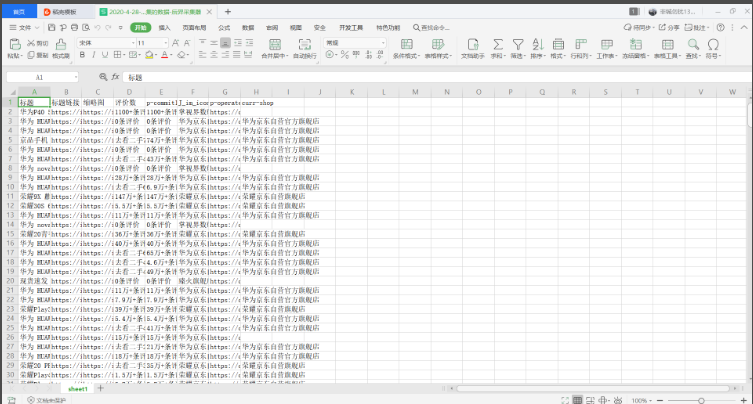Toggle Underline formatting

[x=105, y=55]
